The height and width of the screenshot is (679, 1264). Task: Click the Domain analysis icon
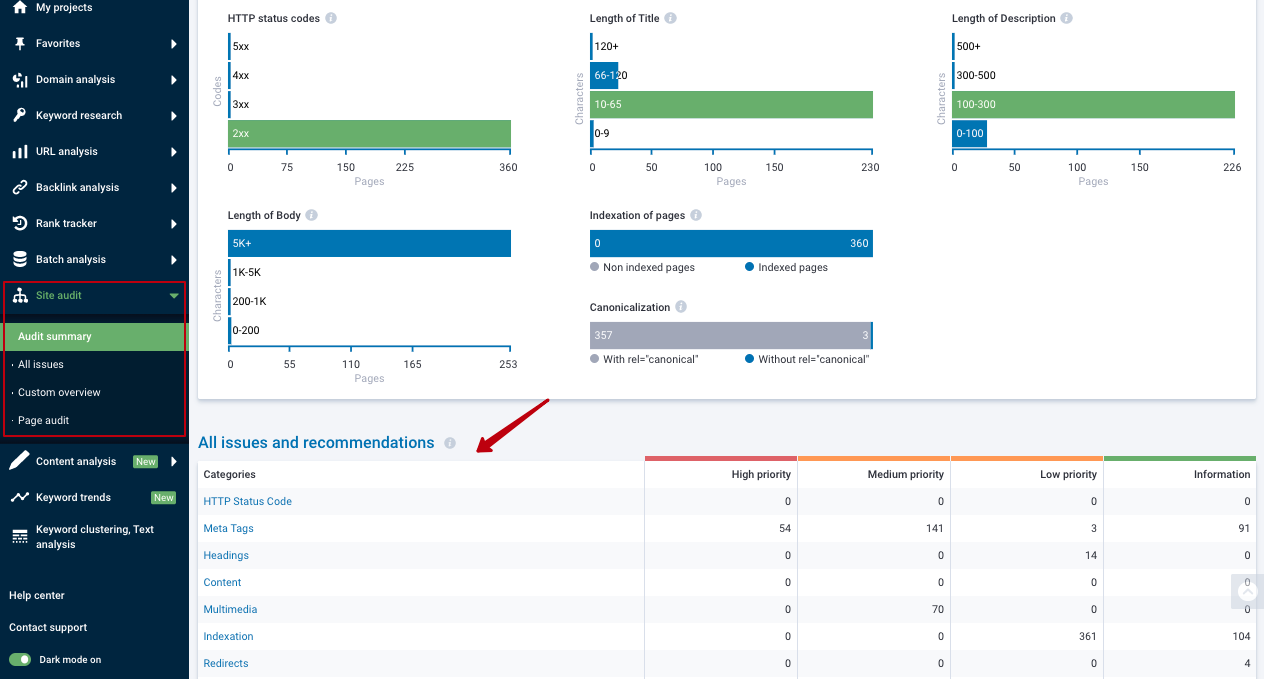[19, 79]
